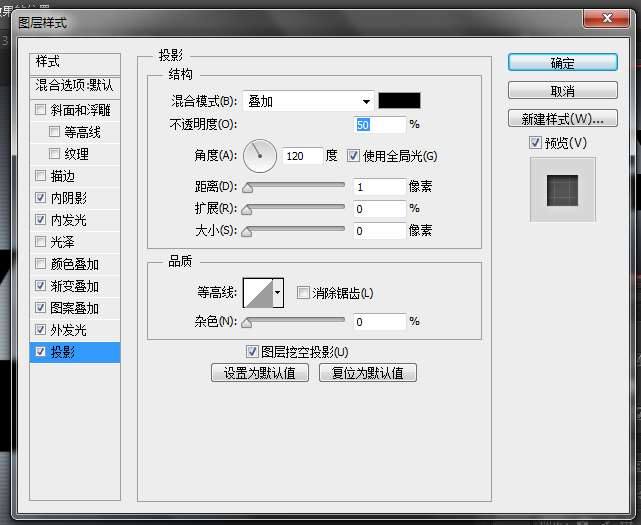The height and width of the screenshot is (525, 641).
Task: Click the 角度 angle dial
Action: 260,156
